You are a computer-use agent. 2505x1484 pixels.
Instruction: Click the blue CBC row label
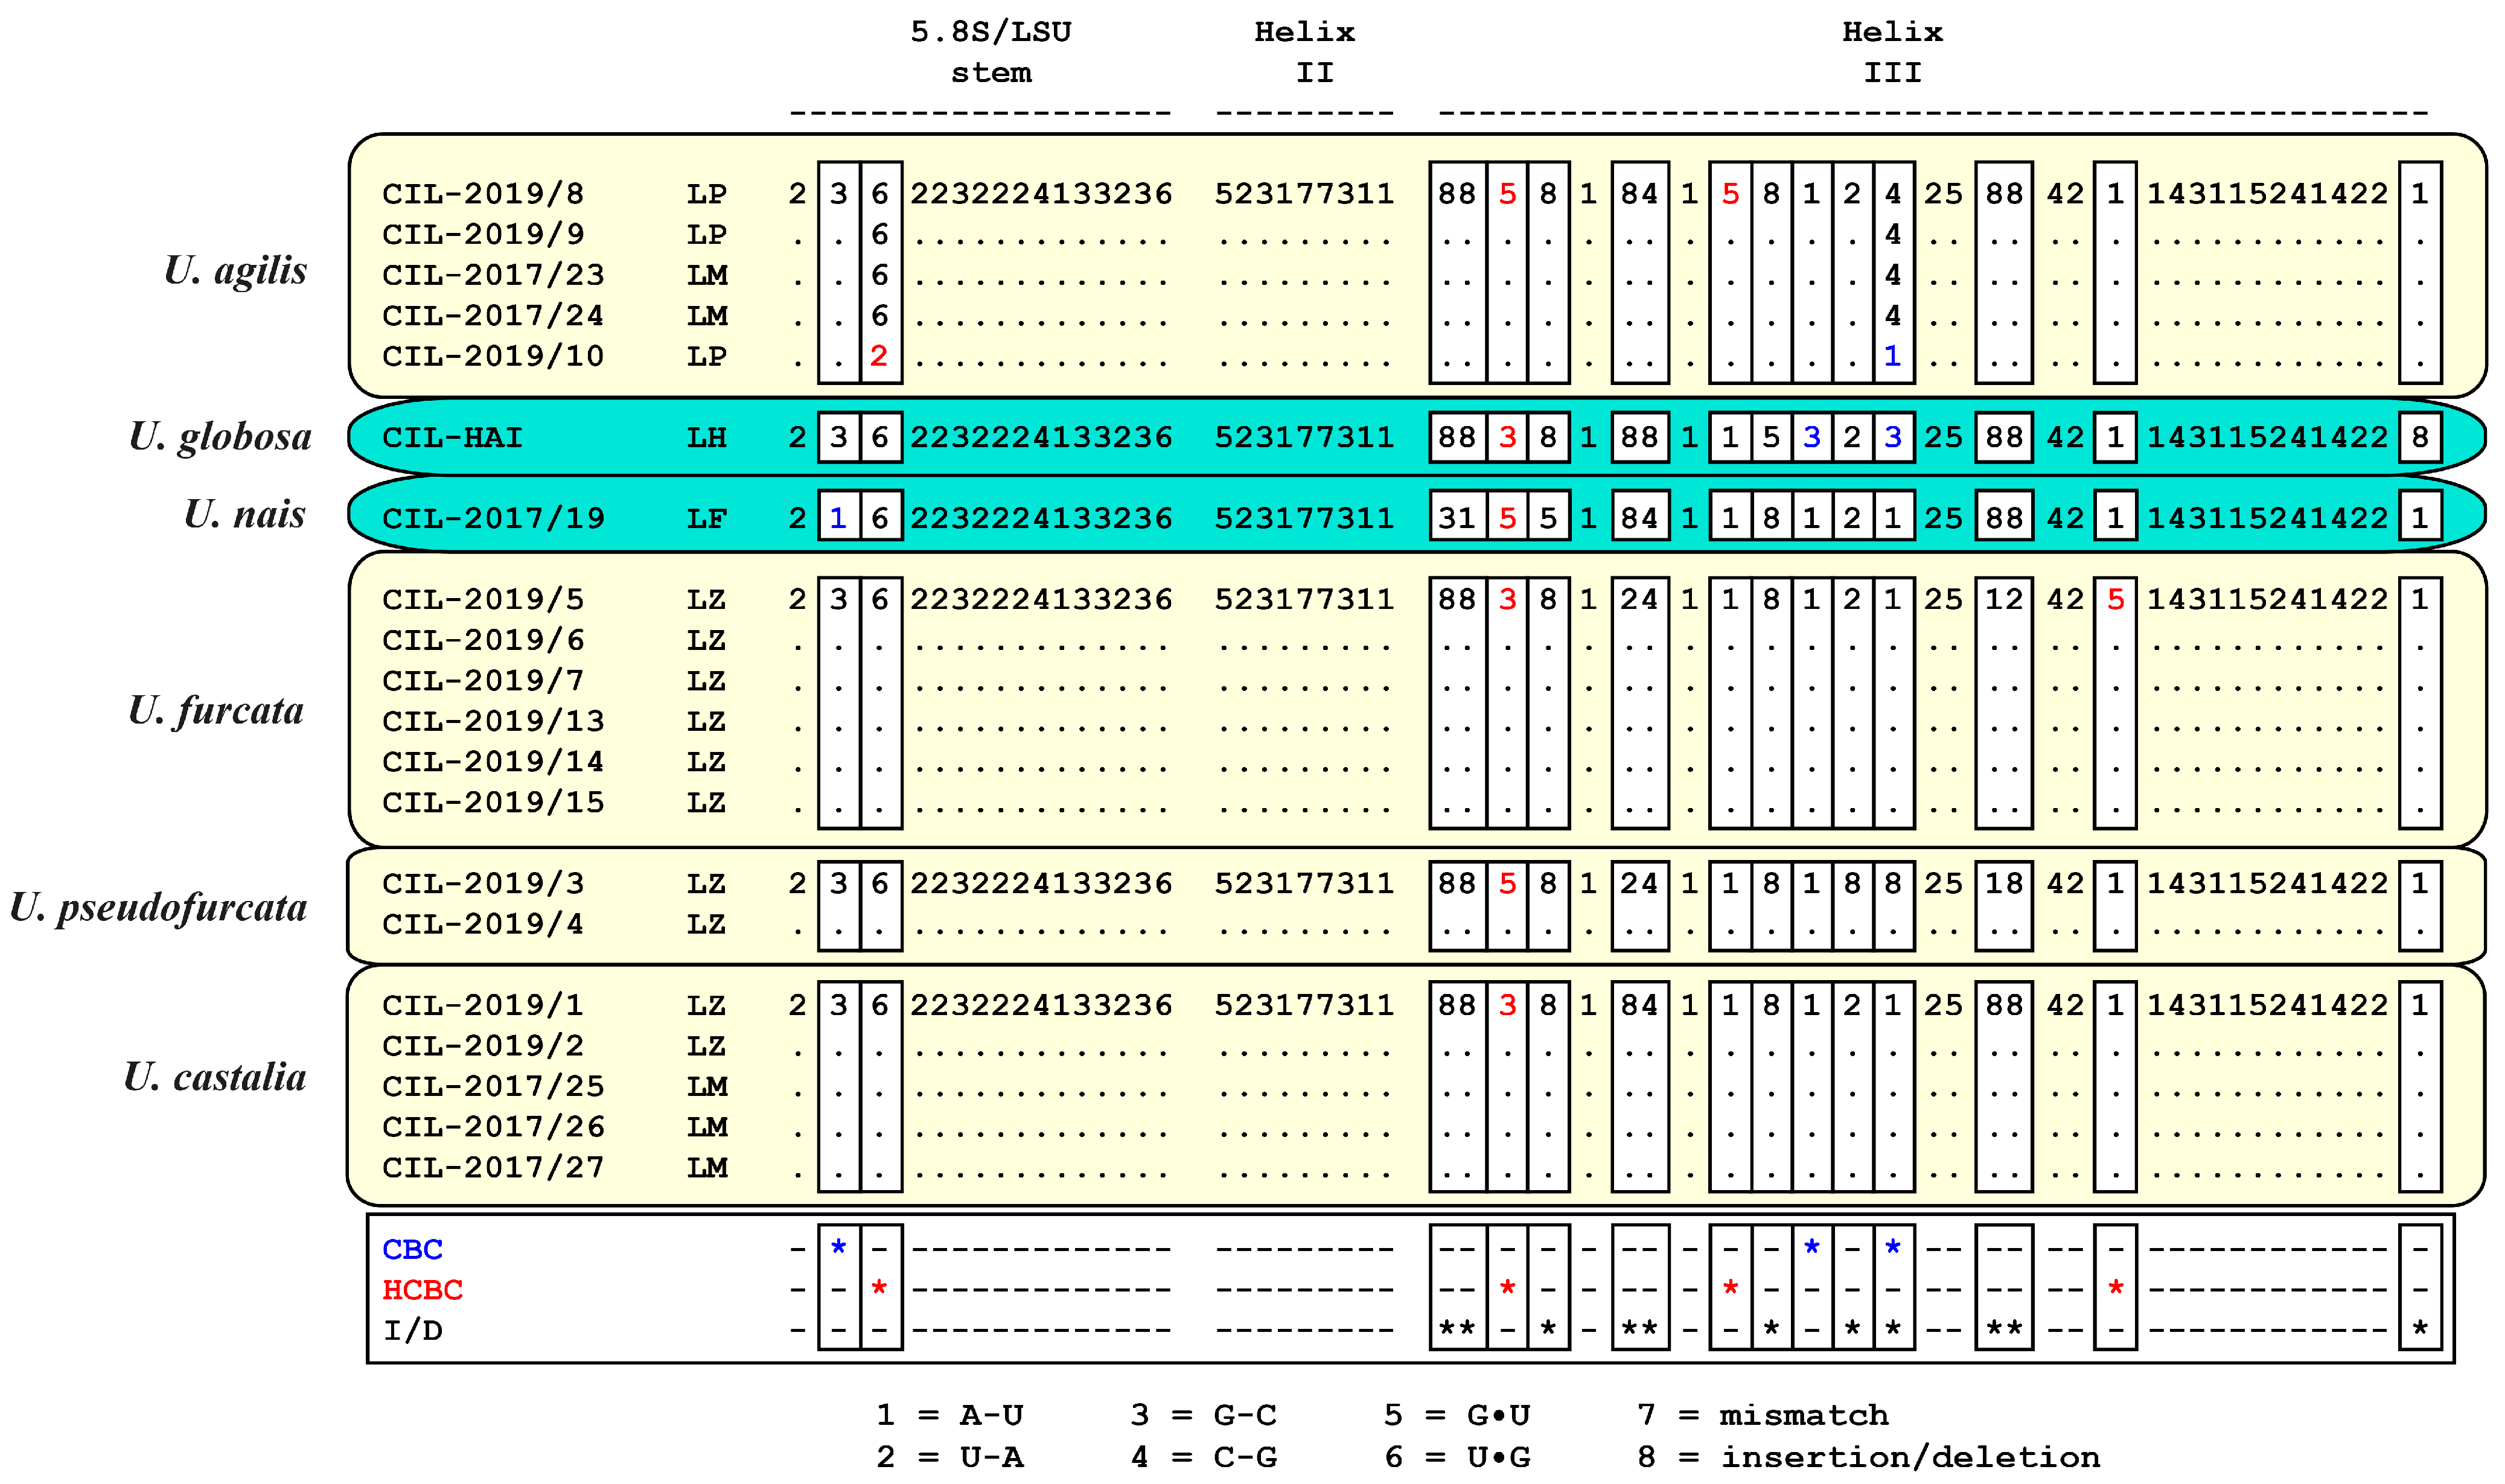tap(412, 1249)
